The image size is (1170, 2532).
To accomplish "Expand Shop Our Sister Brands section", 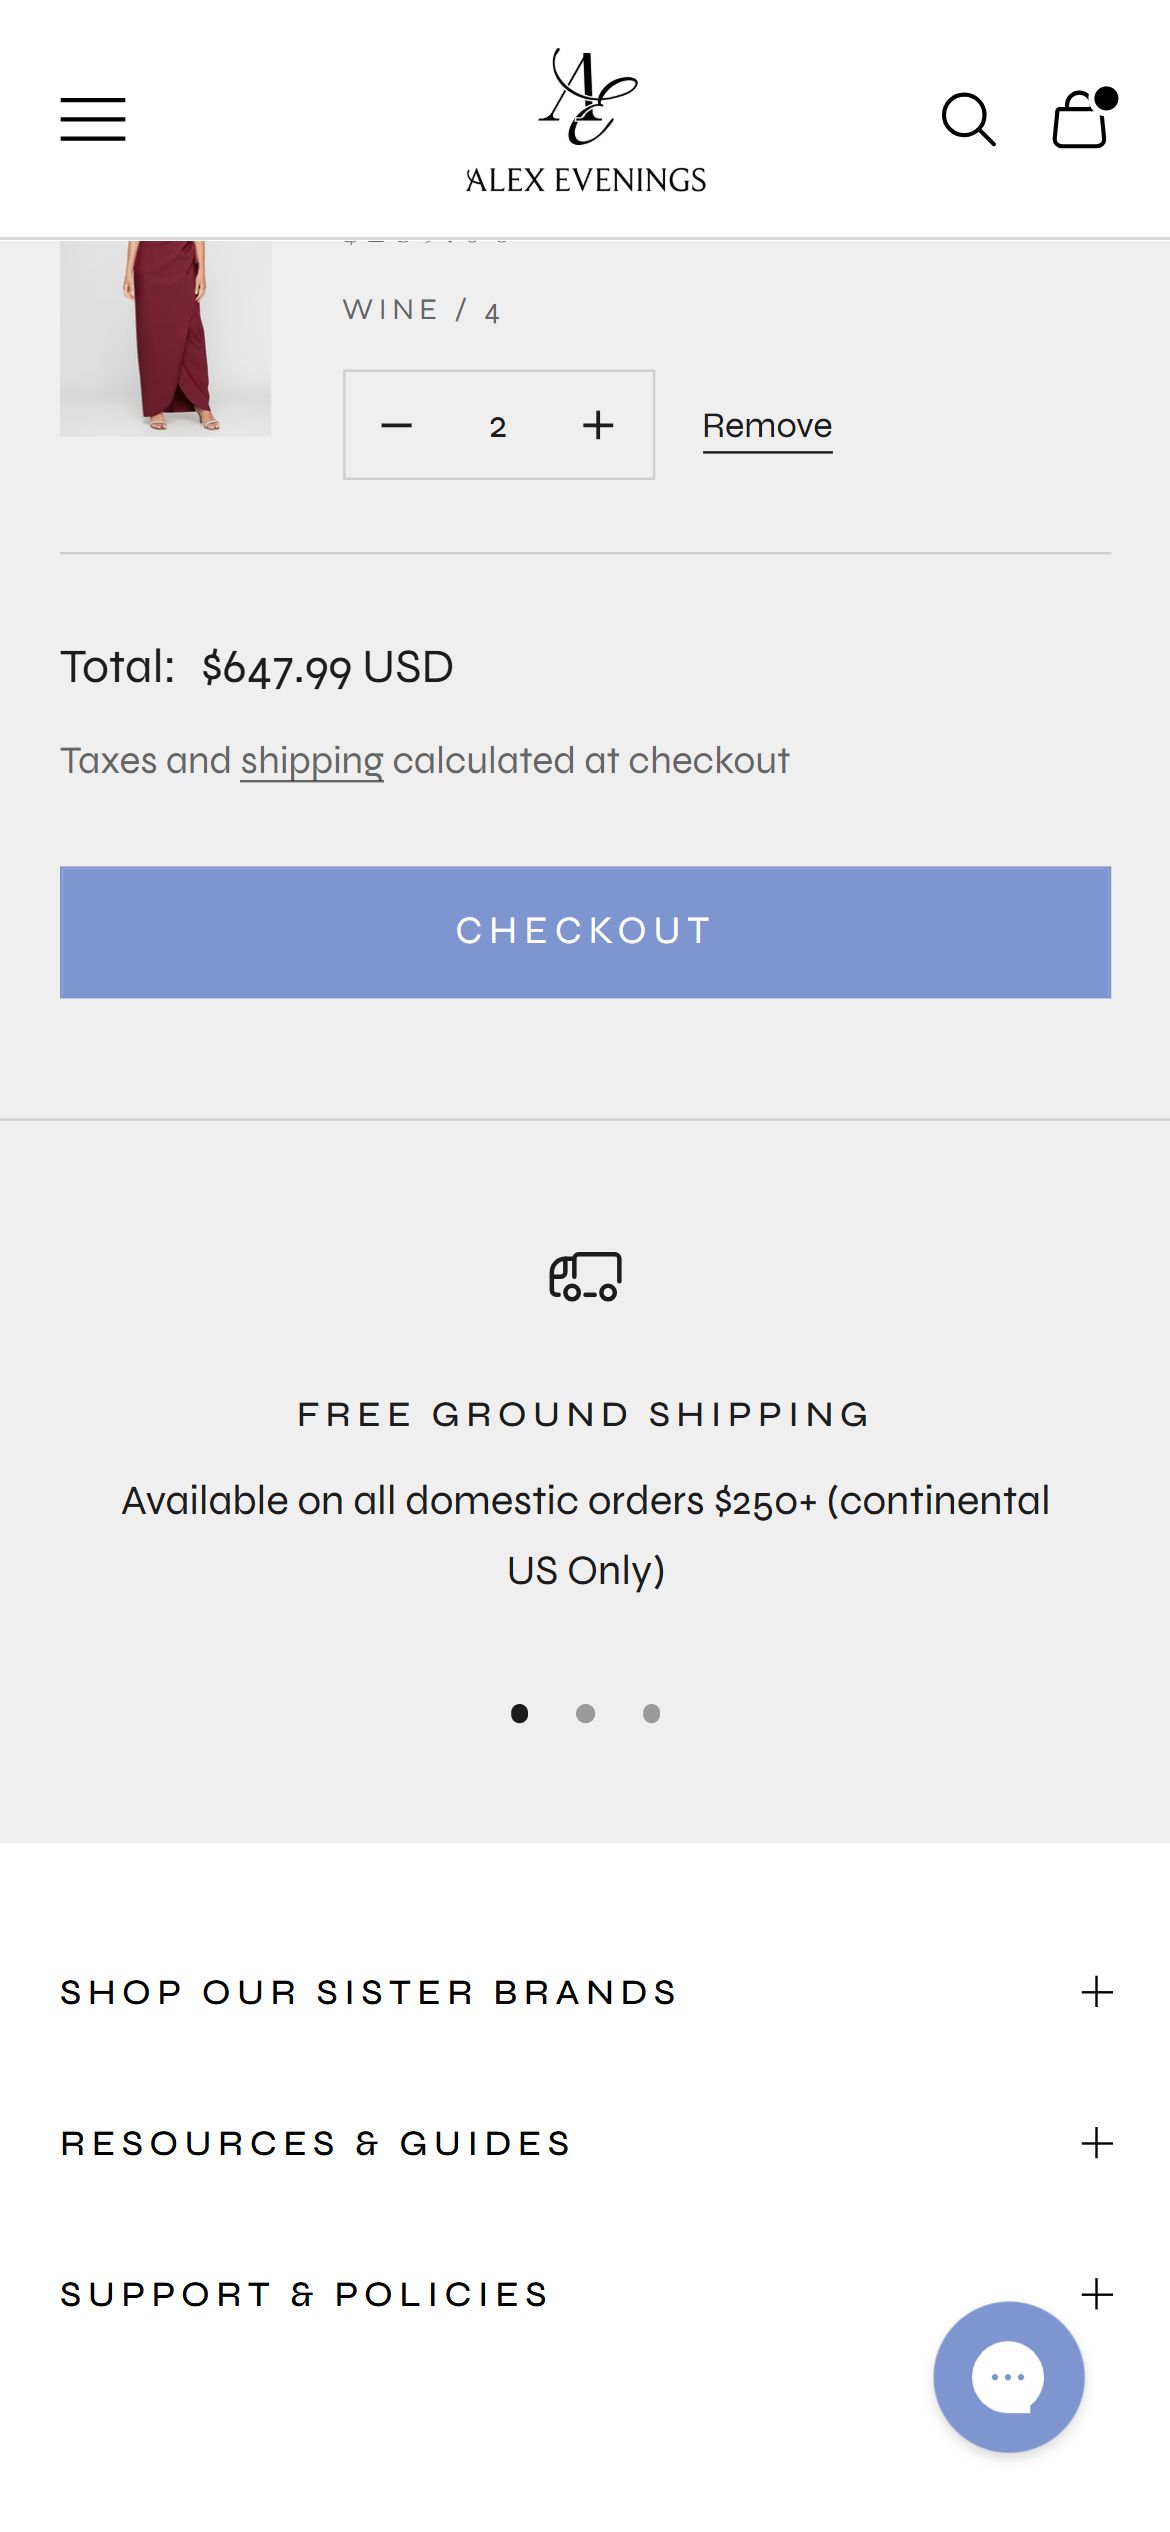I will pyautogui.click(x=586, y=1991).
